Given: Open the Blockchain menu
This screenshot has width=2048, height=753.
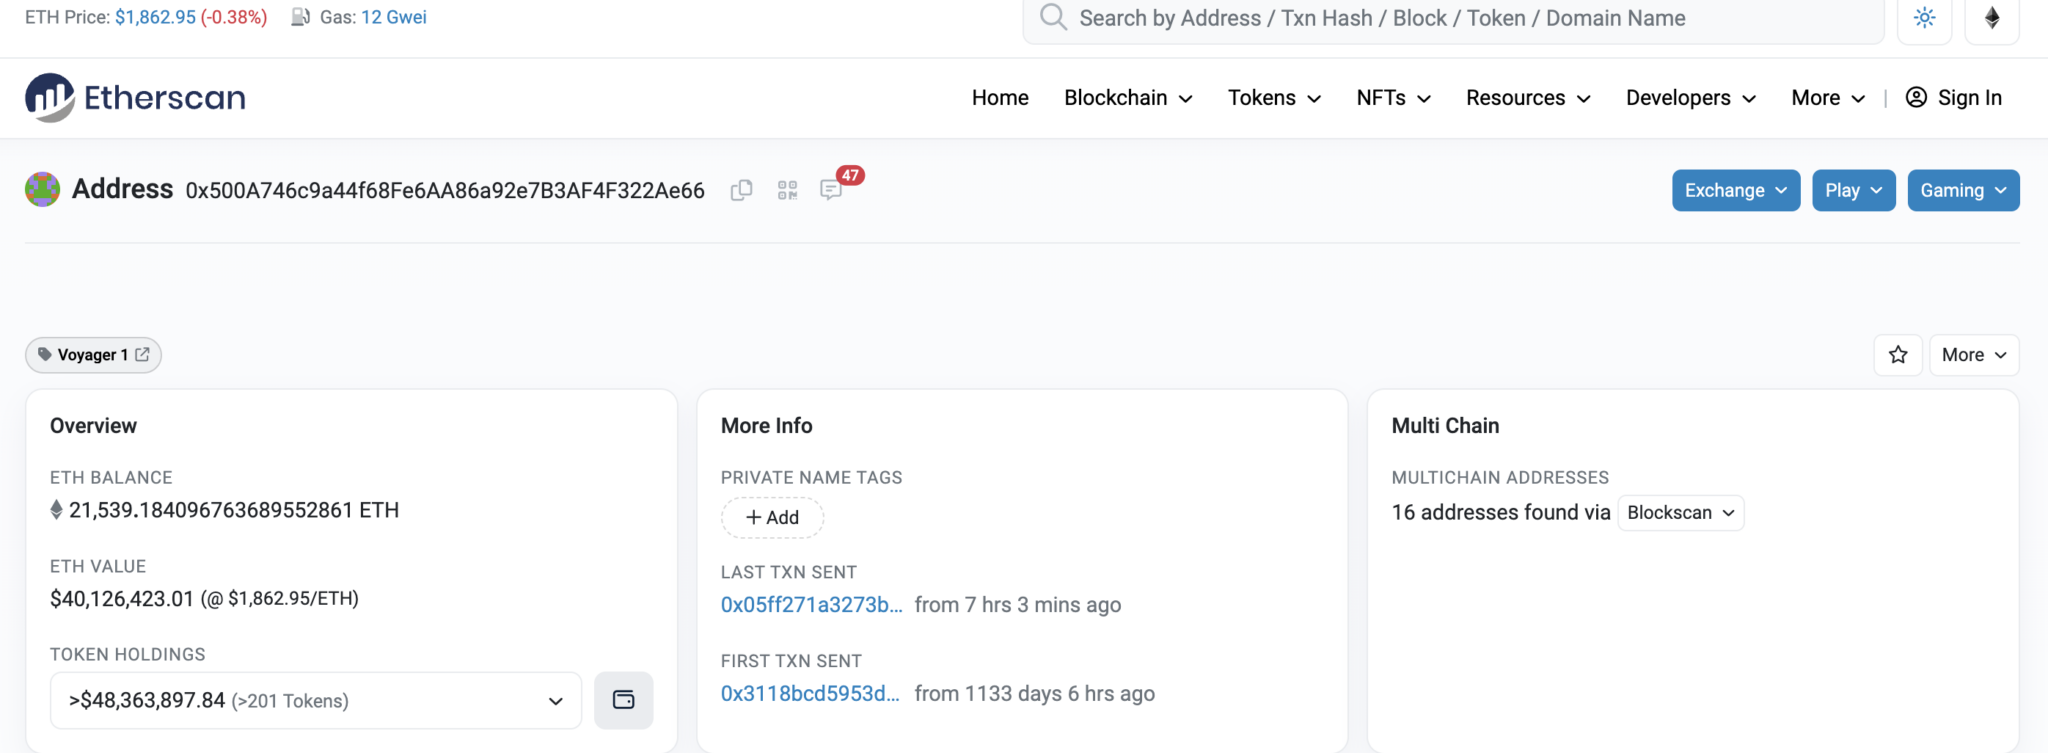Looking at the screenshot, I should 1128,97.
